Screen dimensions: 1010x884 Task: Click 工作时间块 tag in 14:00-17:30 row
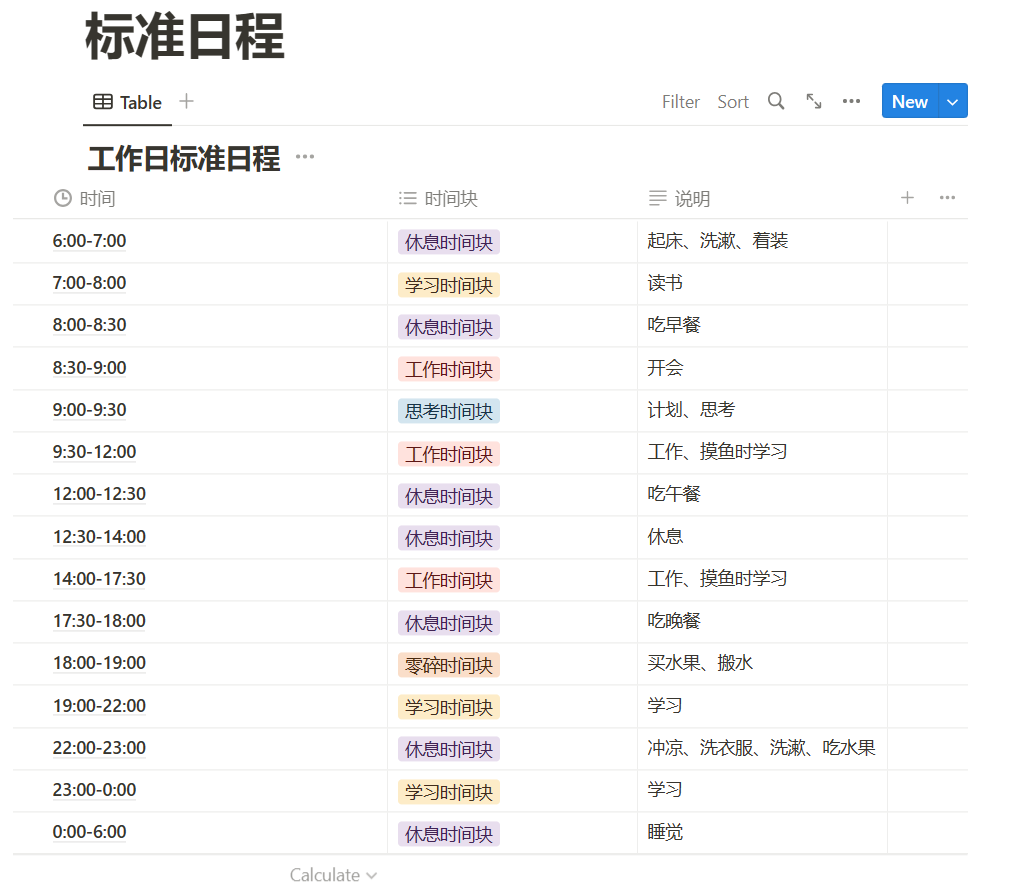pyautogui.click(x=449, y=580)
